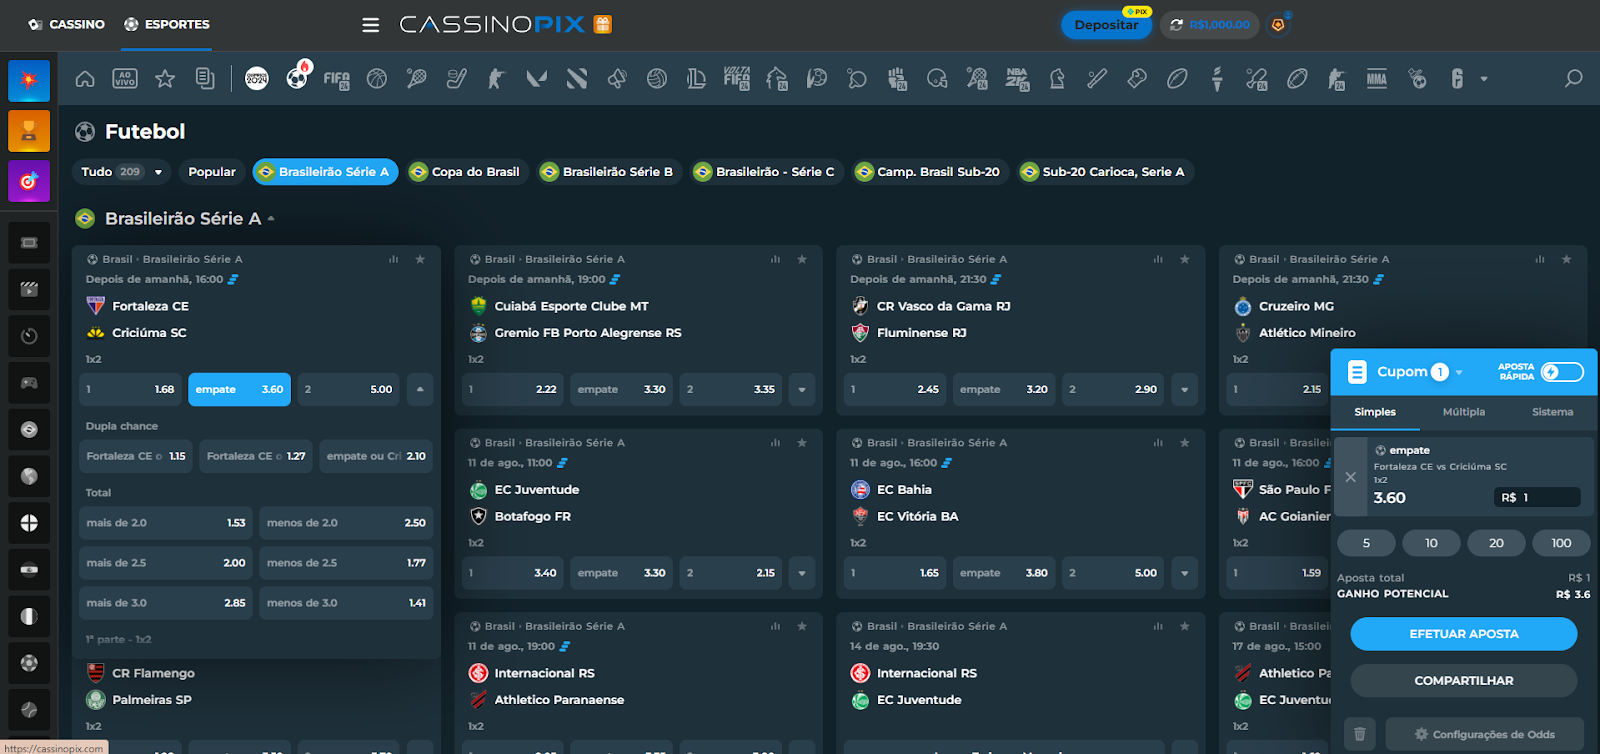Favorite the Fortaleza CE match star

click(420, 259)
